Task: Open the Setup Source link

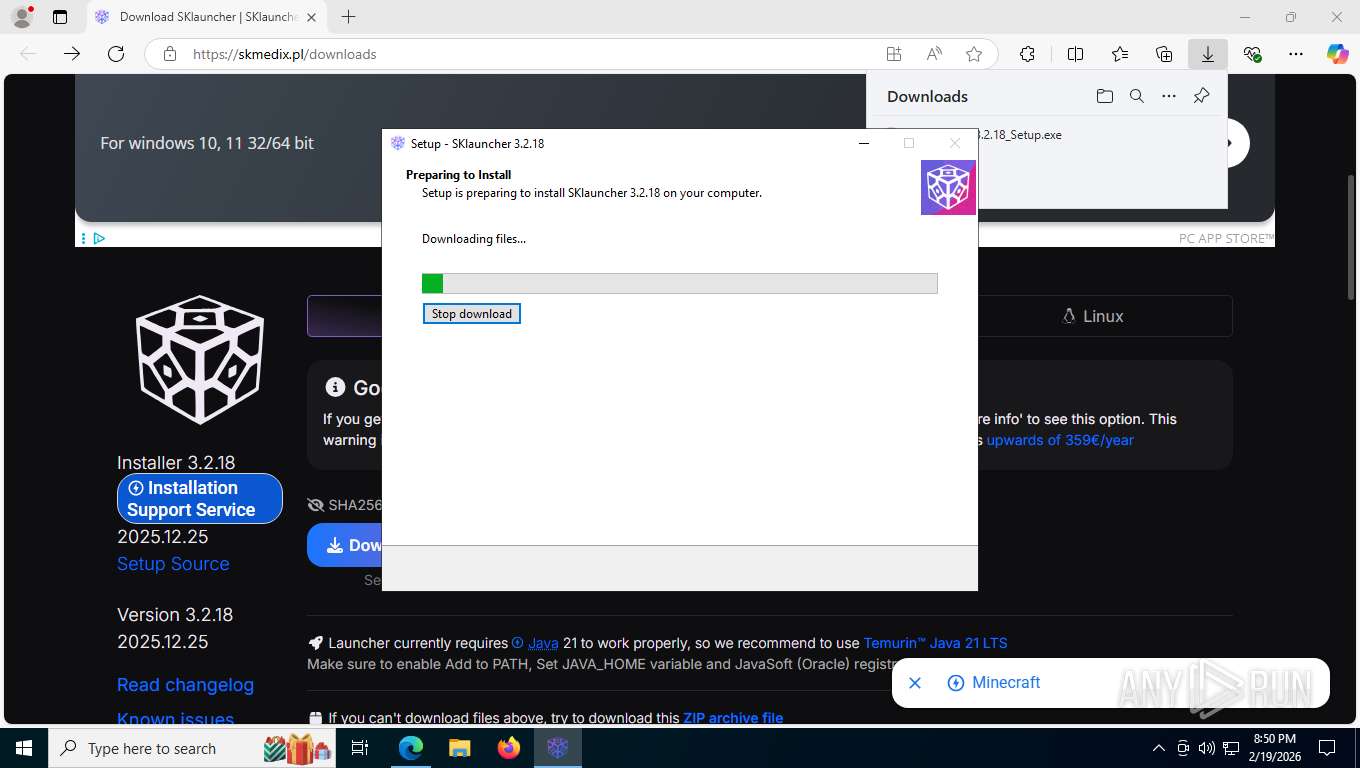Action: point(173,564)
